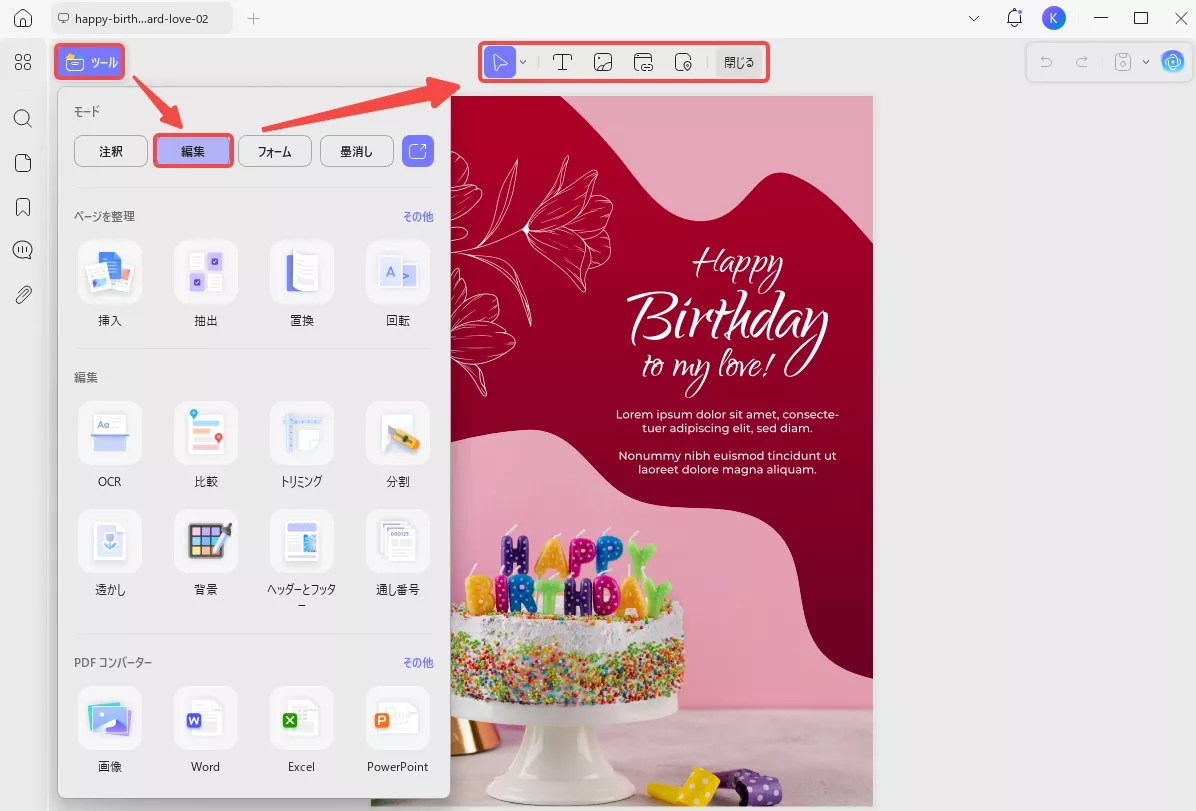
Task: Expand the selection tool dropdown arrow
Action: tap(523, 62)
